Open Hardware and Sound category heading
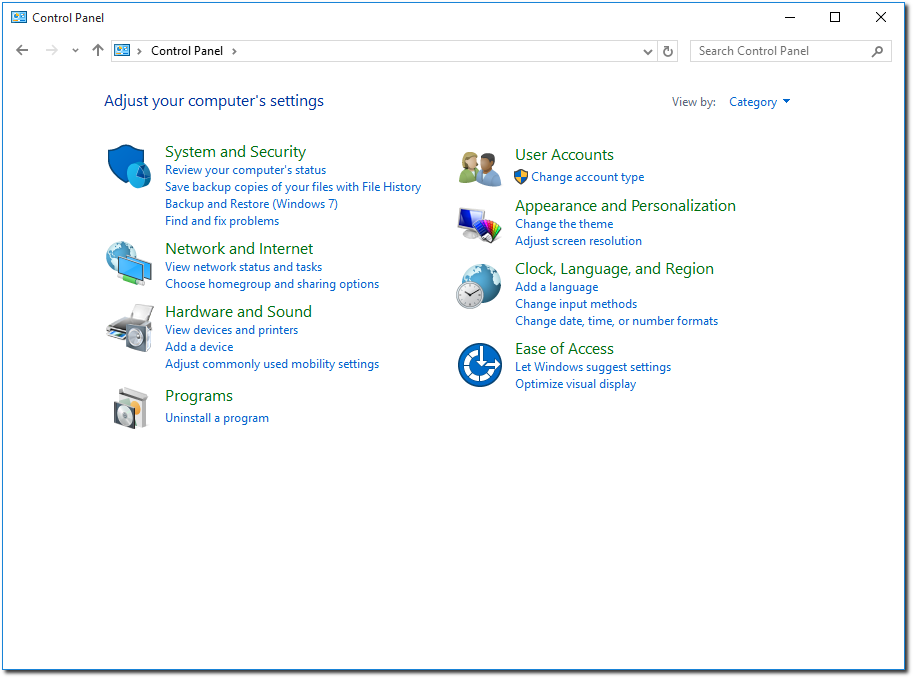The image size is (913, 678). (239, 312)
